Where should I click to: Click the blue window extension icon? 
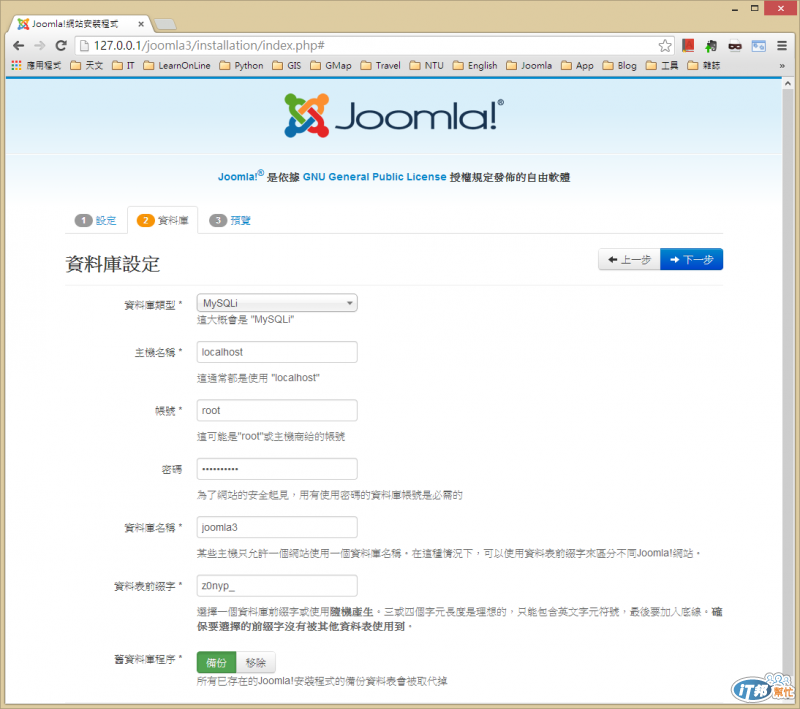759,46
